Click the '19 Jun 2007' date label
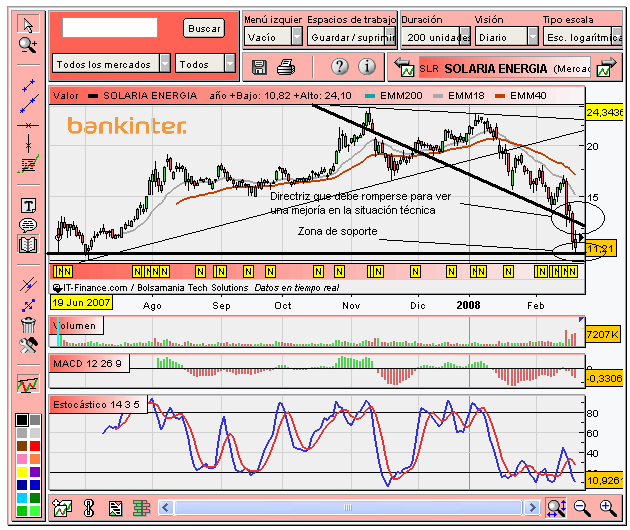Viewport: 630px width, 530px height. 81,303
